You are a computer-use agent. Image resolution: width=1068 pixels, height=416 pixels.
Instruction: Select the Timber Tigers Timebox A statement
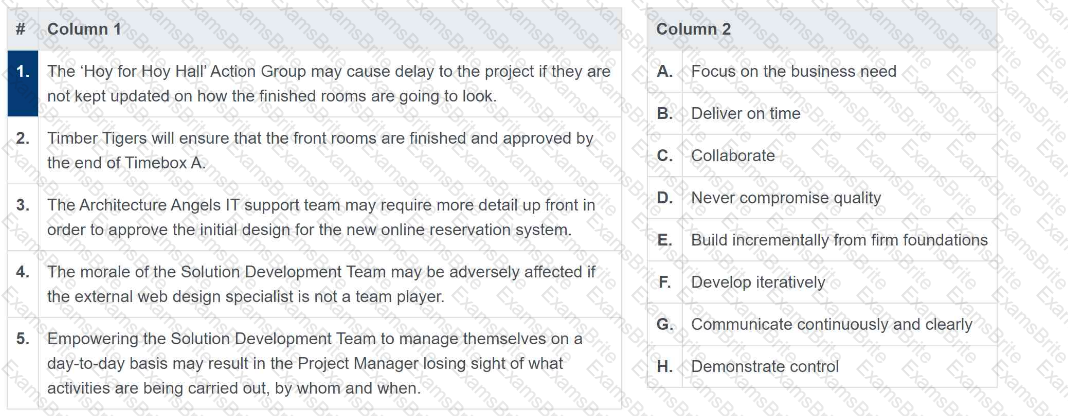320,150
